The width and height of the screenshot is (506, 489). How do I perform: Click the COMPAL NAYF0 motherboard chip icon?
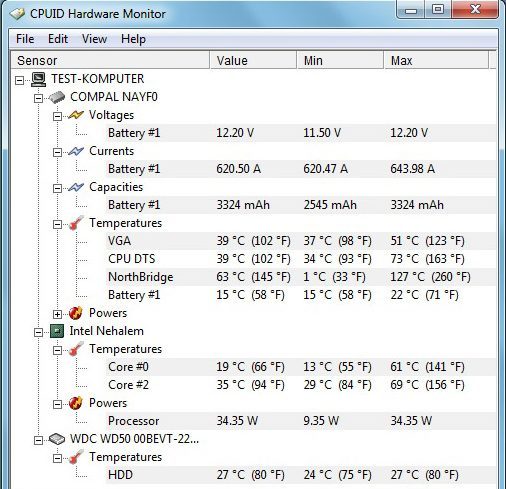[x=57, y=97]
